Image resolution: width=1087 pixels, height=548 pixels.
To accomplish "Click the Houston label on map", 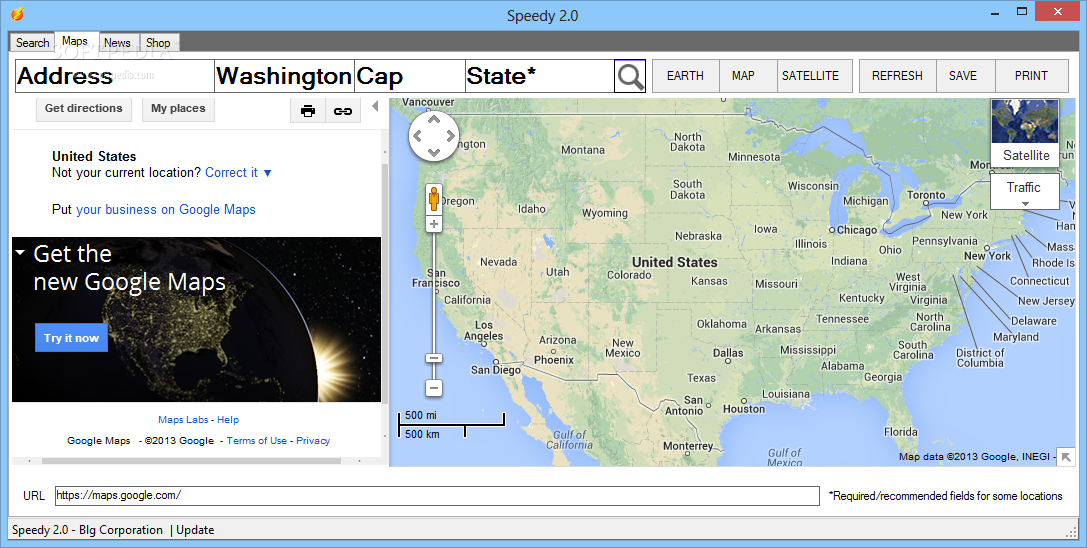I will click(x=744, y=409).
